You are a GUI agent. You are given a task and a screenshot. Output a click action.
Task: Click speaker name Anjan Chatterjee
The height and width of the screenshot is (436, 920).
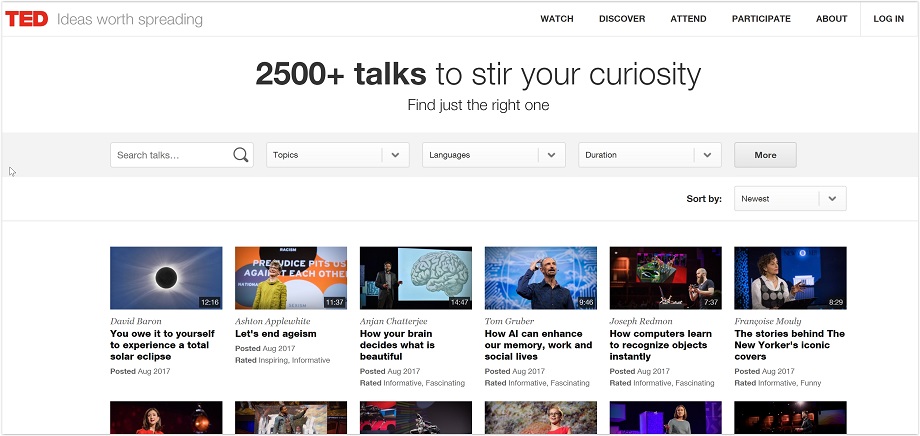(x=394, y=321)
